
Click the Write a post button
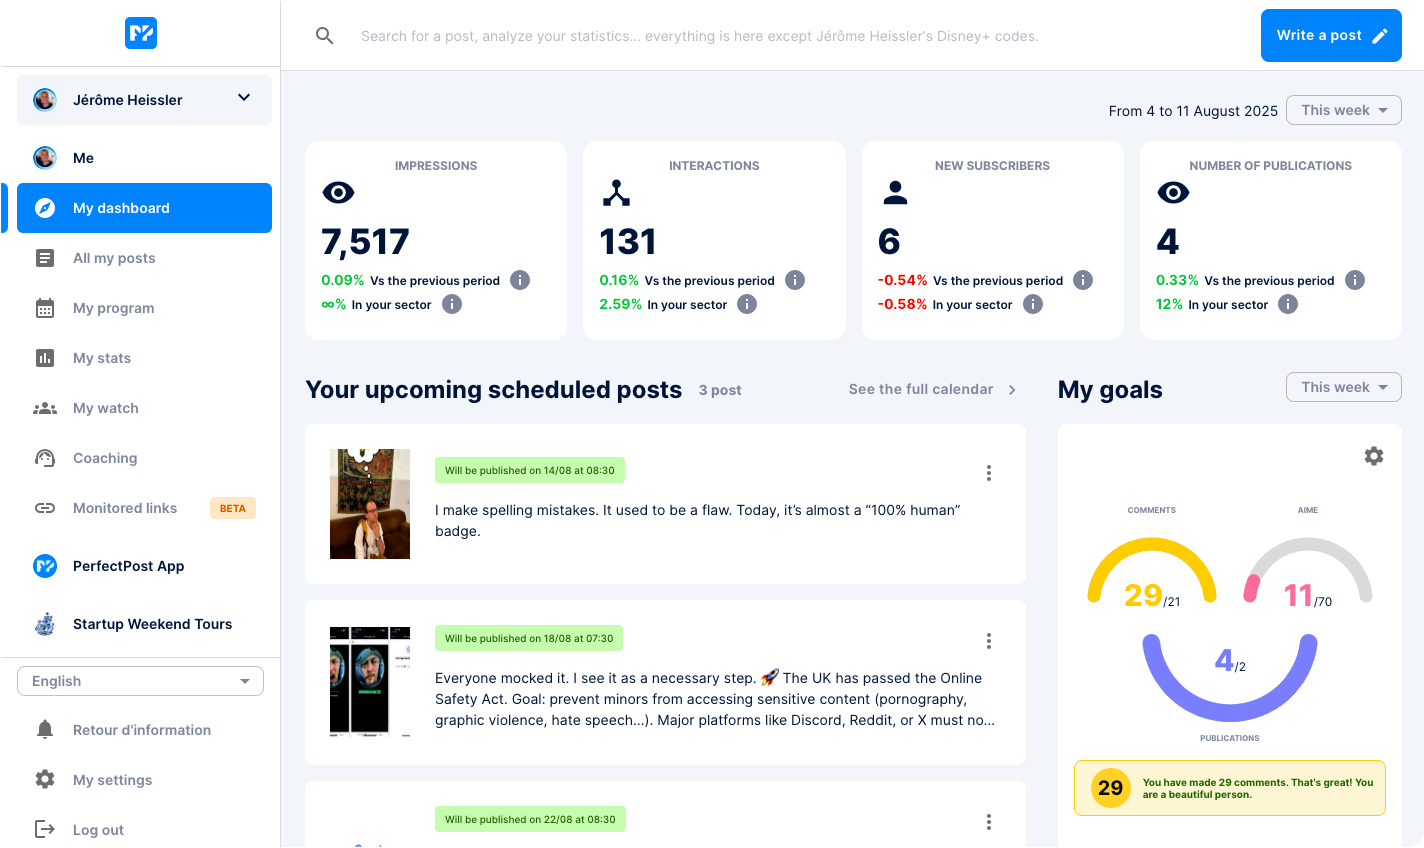point(1331,35)
